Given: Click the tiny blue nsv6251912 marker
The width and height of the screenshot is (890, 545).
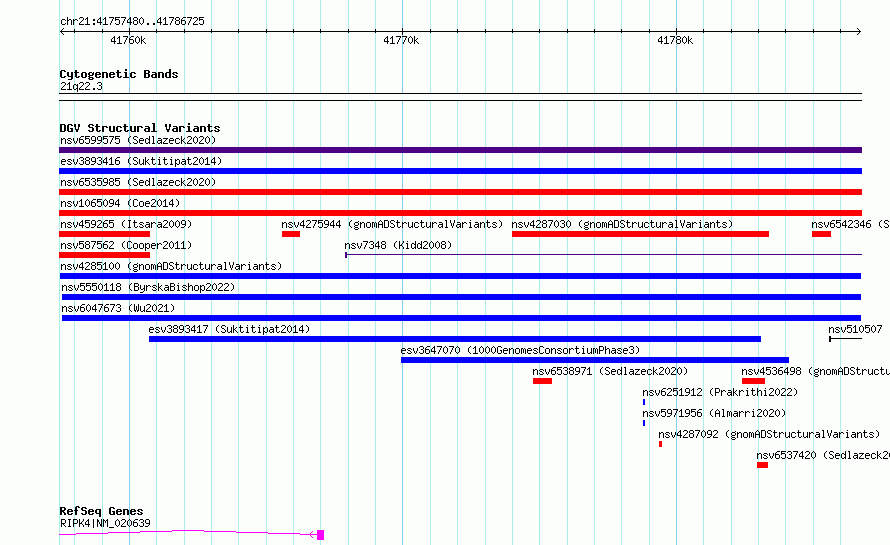Looking at the screenshot, I should coord(644,402).
